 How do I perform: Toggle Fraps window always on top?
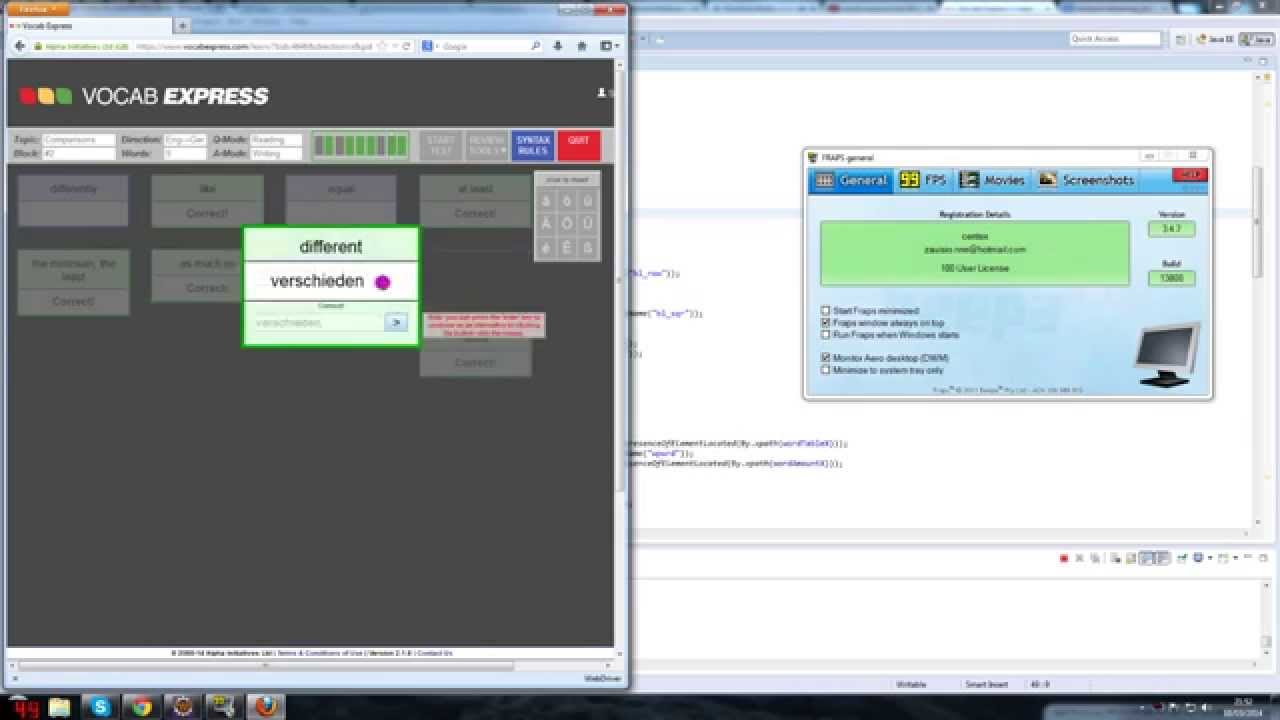coord(826,323)
